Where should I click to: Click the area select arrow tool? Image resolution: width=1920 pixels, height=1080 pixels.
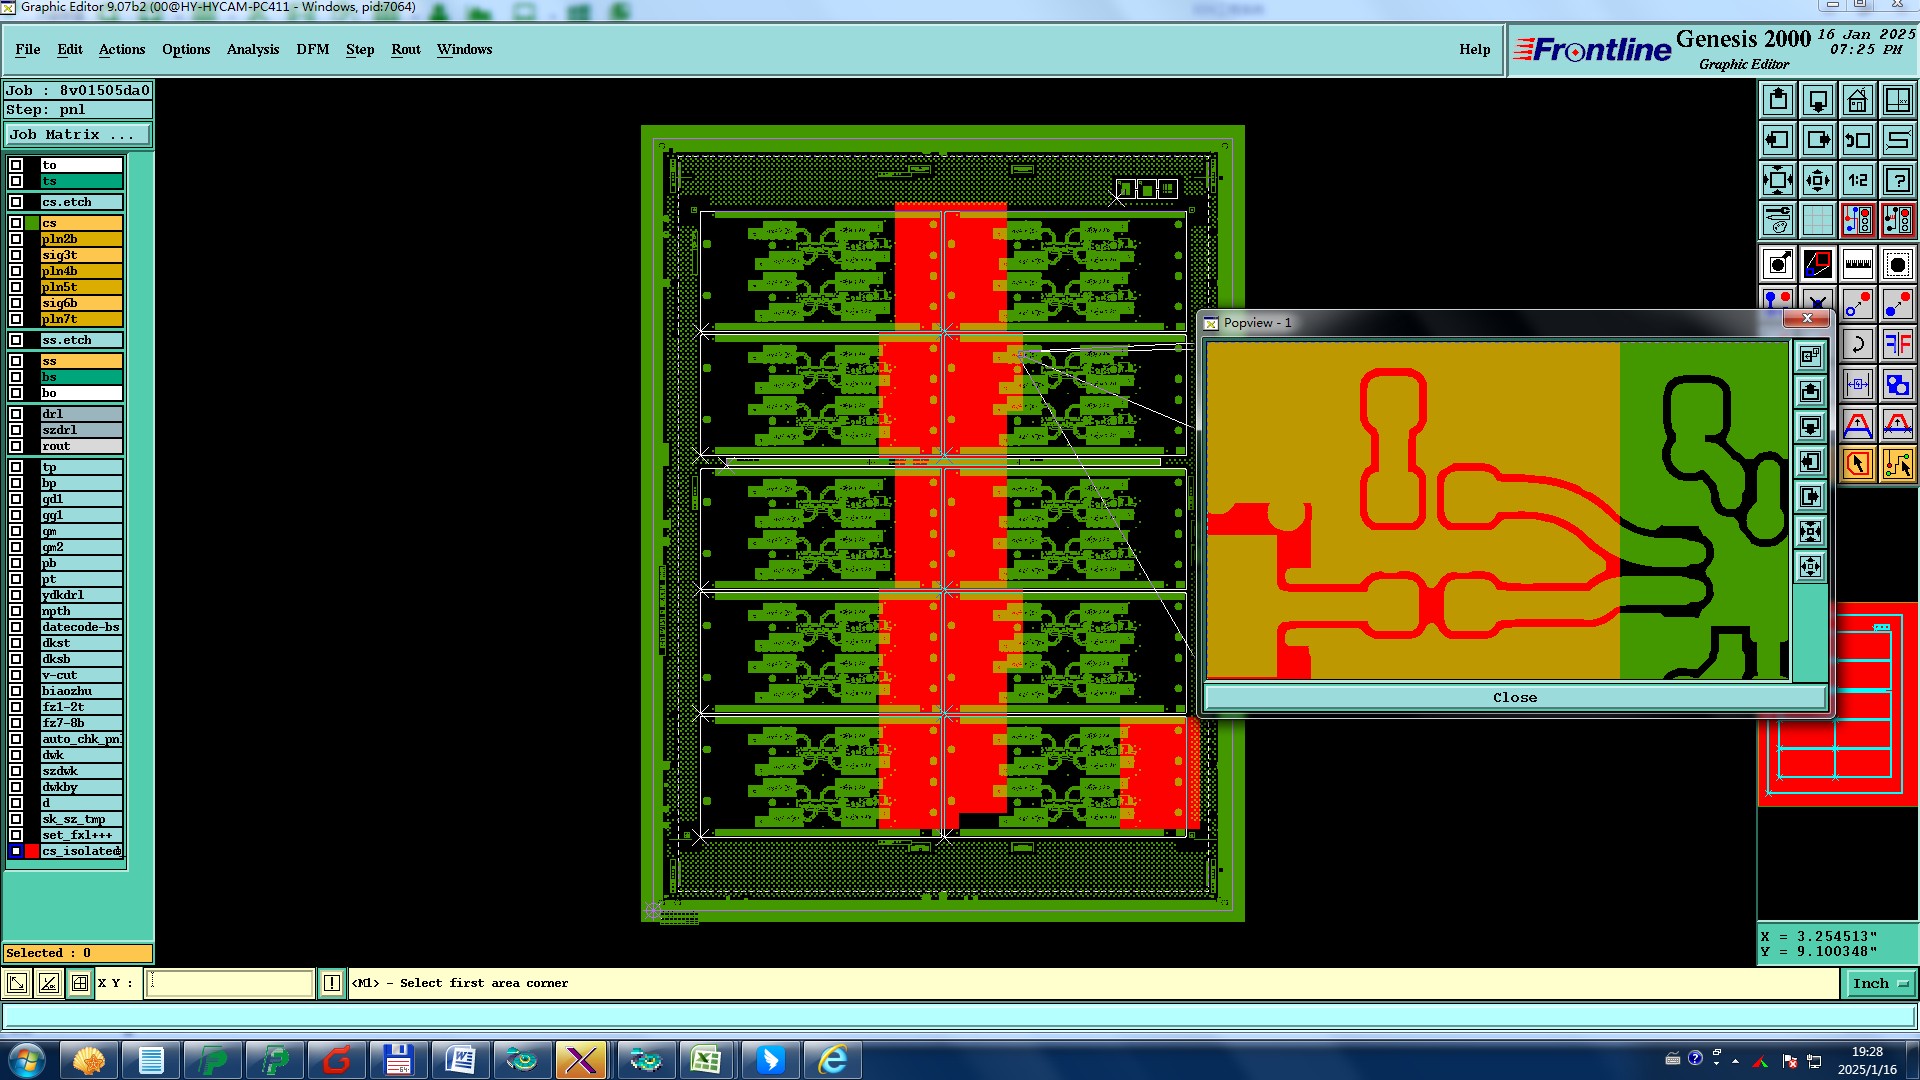click(1857, 464)
